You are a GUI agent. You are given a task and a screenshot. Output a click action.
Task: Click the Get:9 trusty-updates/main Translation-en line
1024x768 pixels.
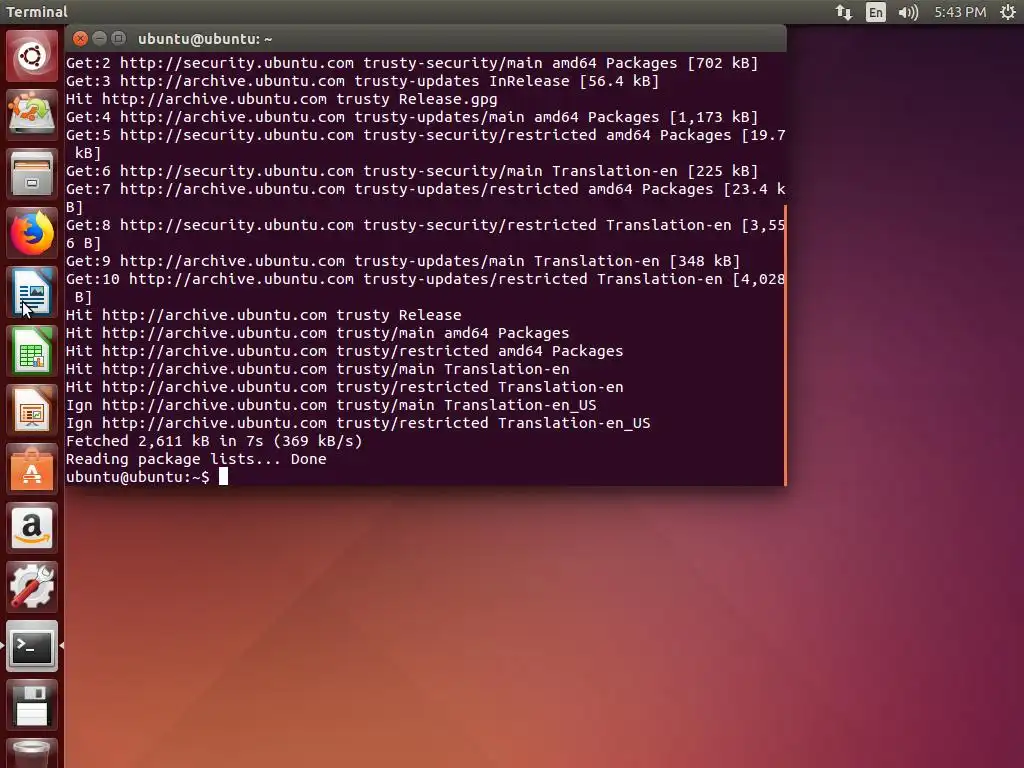click(x=403, y=261)
